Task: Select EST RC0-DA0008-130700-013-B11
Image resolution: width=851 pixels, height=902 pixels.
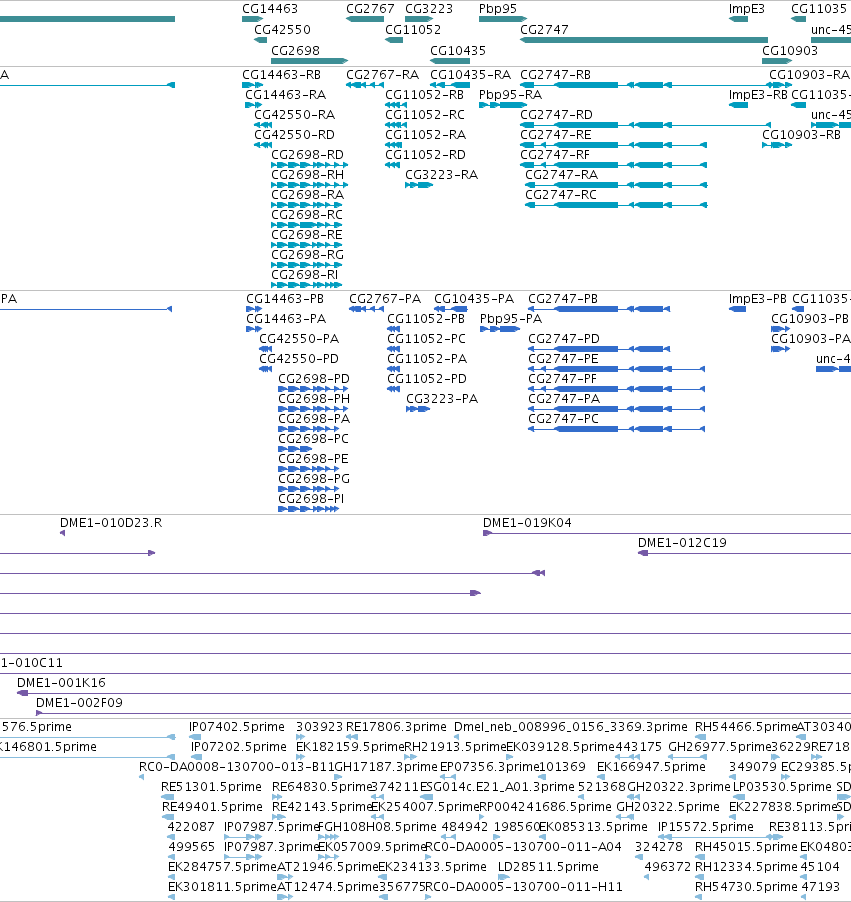Action: click(236, 767)
